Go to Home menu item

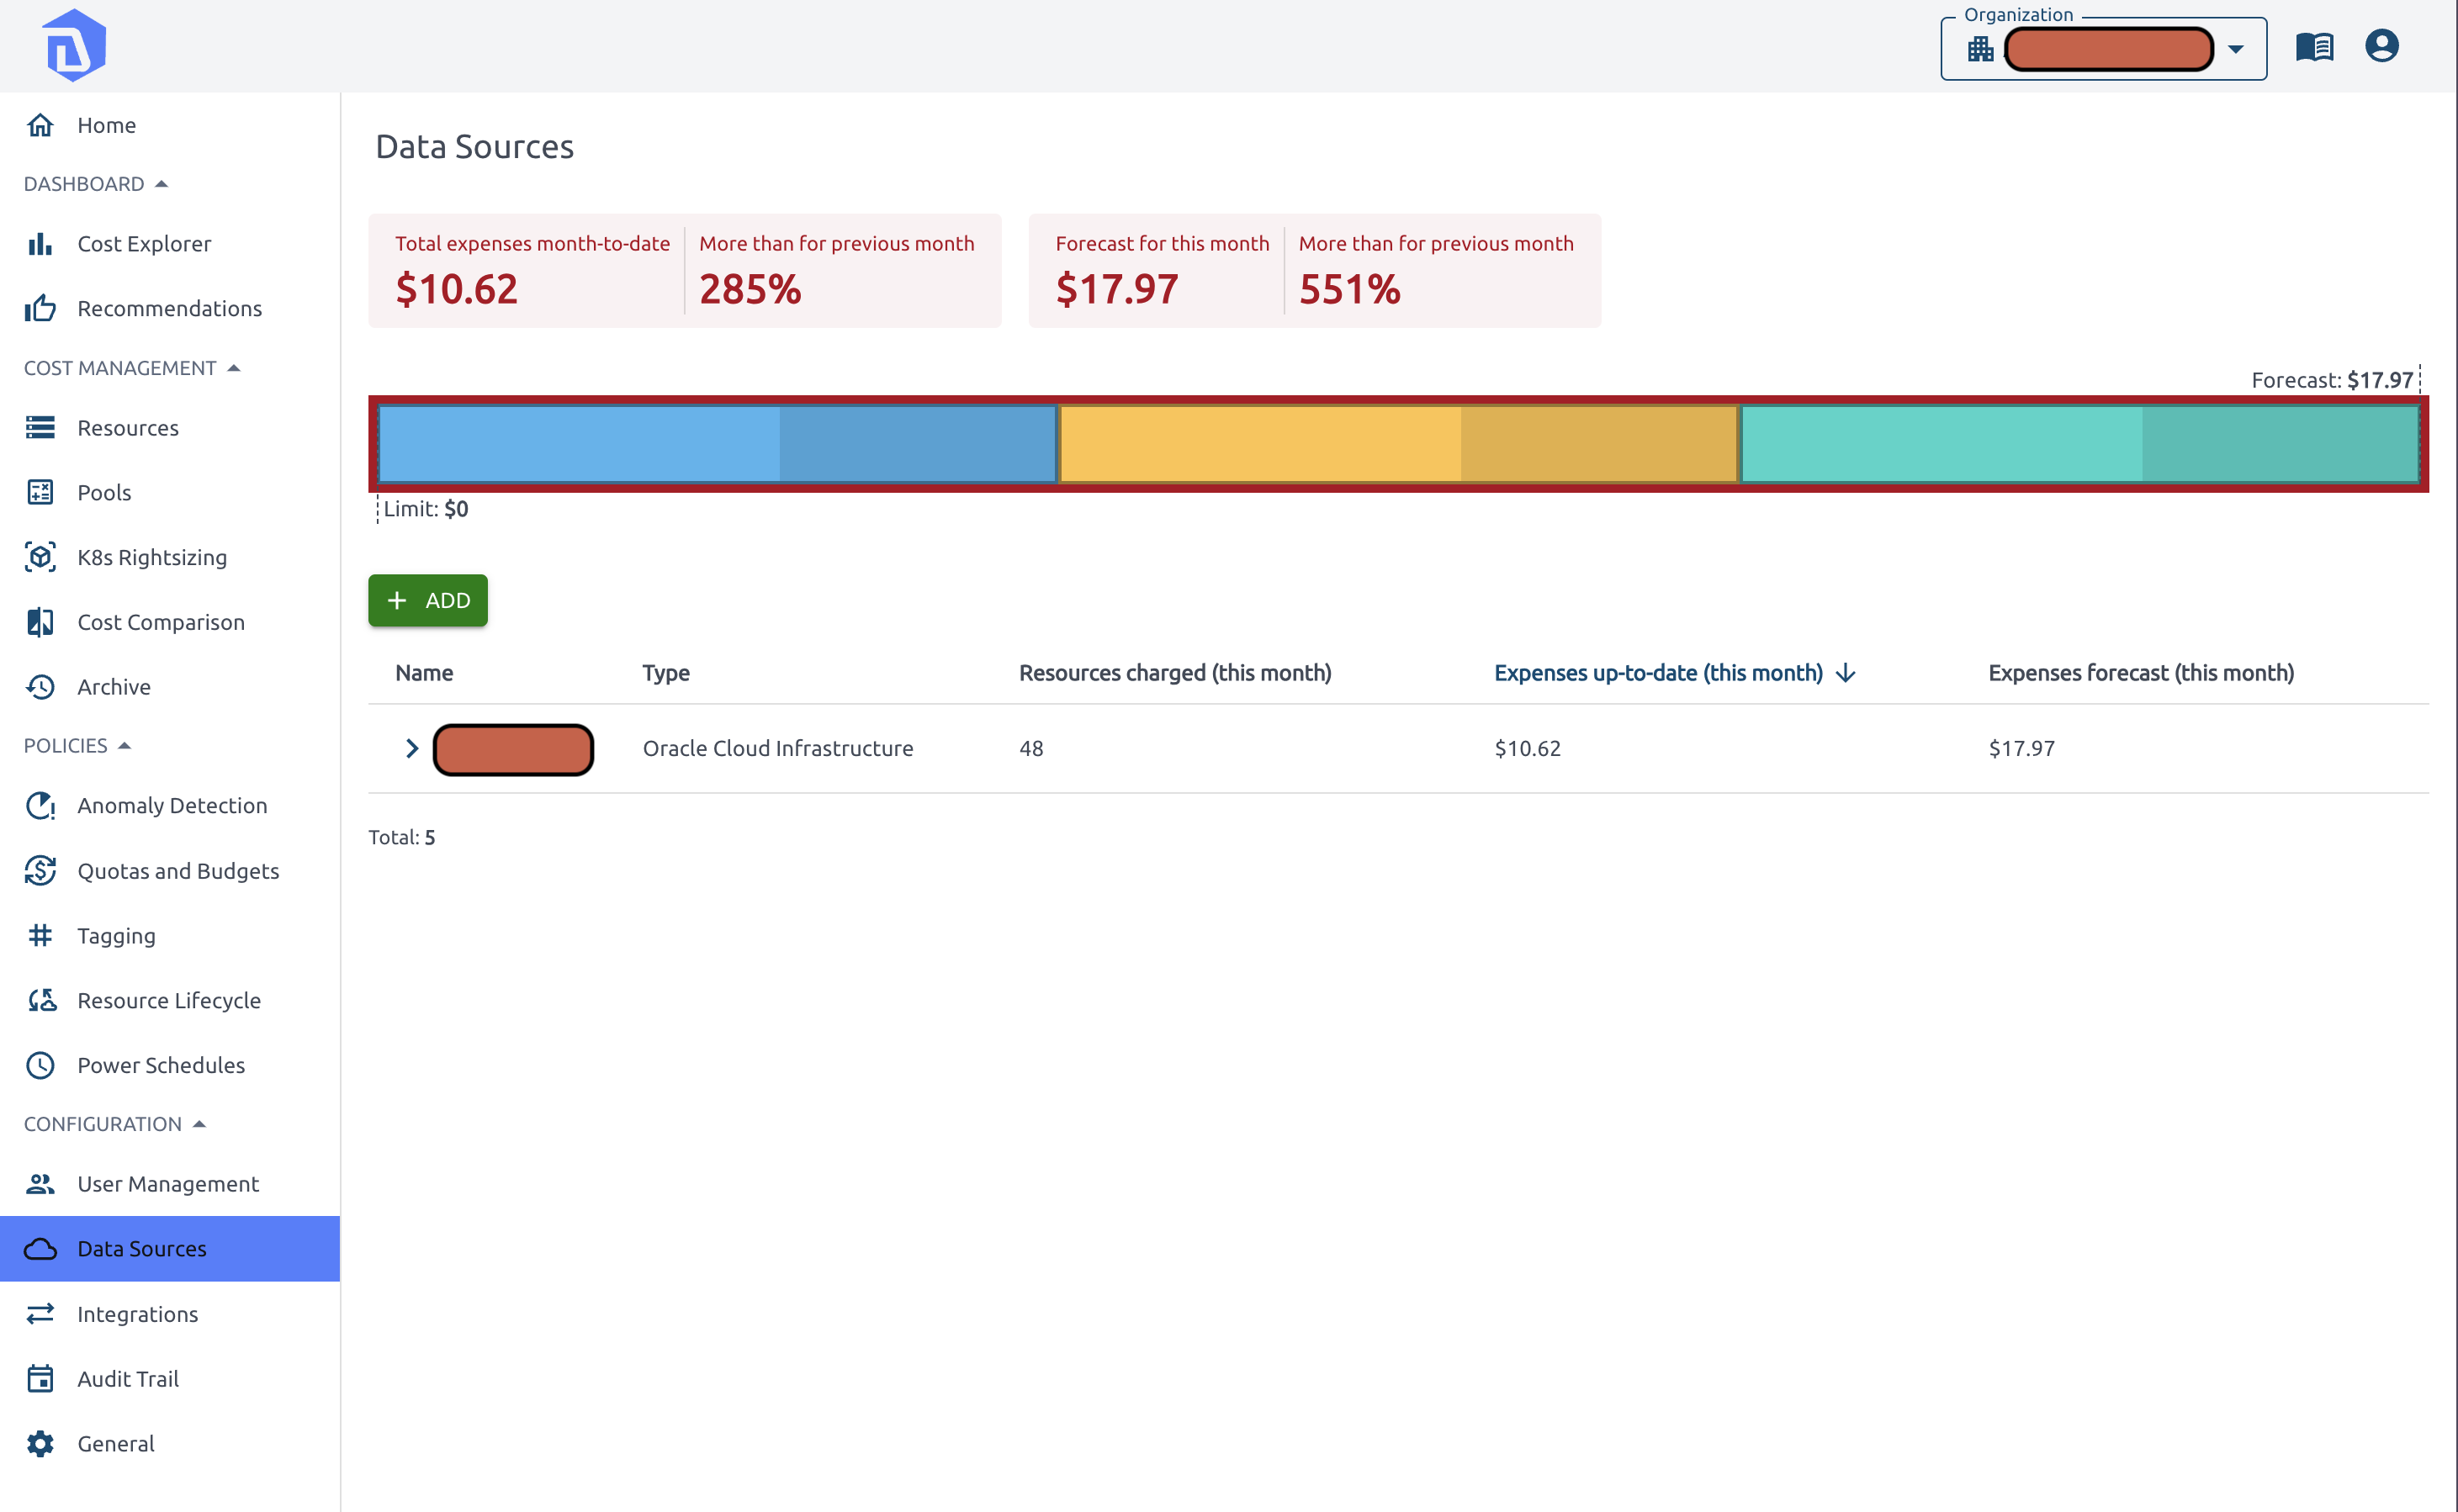pos(170,125)
